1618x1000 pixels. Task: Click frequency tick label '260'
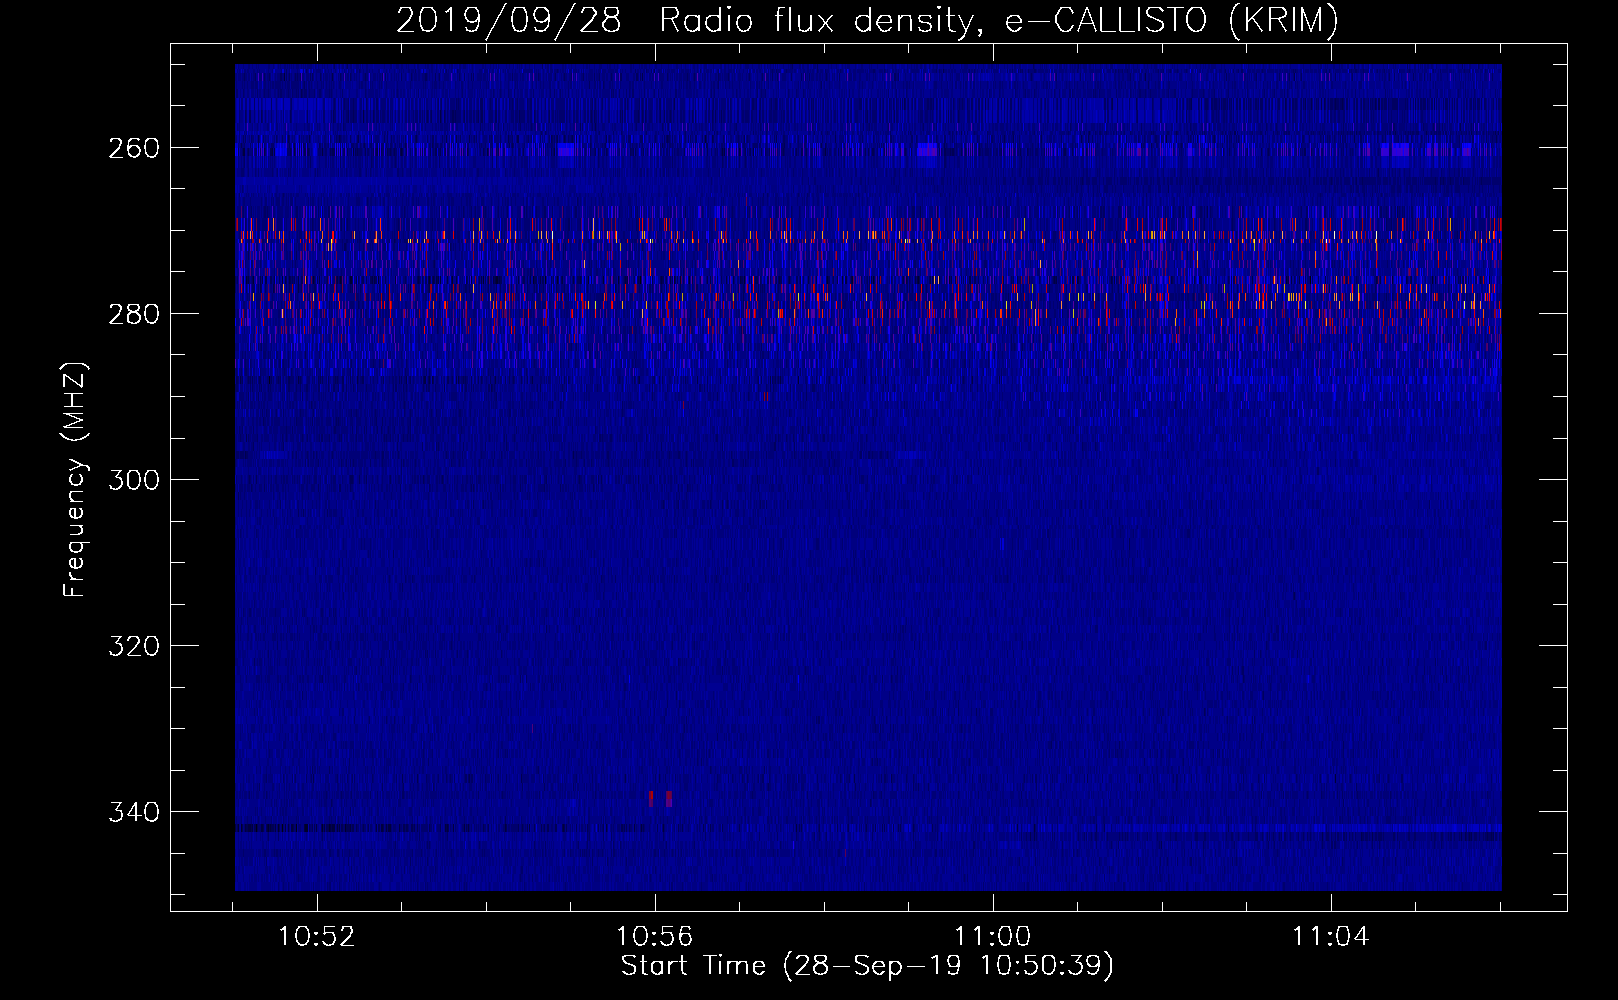(x=134, y=148)
